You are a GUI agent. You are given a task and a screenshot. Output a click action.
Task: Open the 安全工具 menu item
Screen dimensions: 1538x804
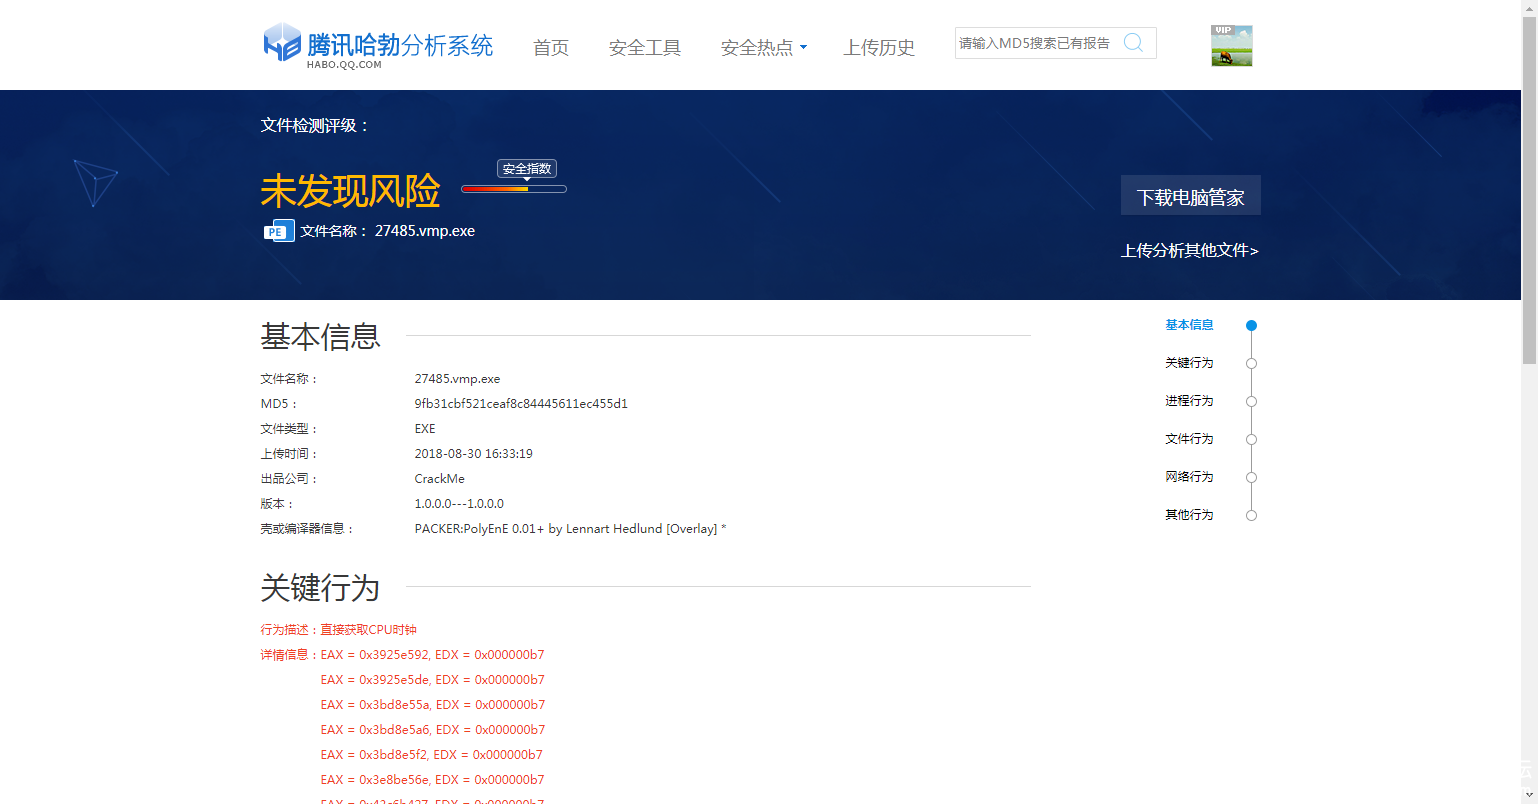click(x=644, y=48)
